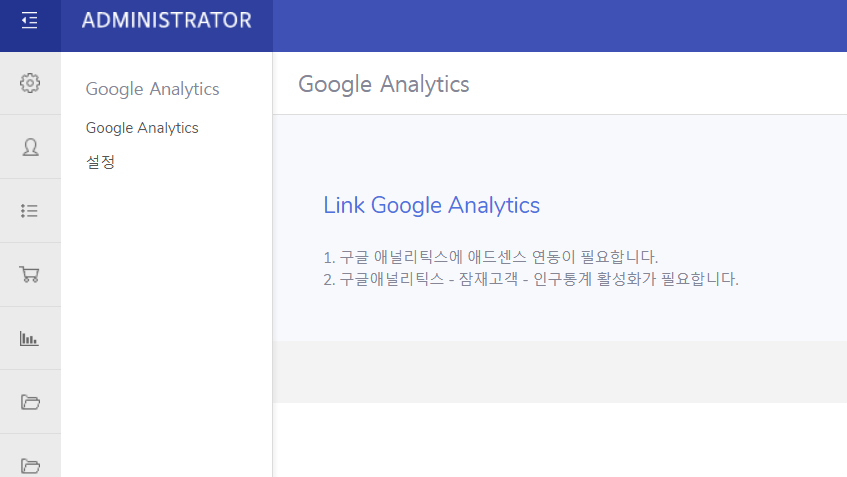Click the gray Google Analytics submenu heading
Image resolution: width=847 pixels, height=477 pixels.
coord(152,89)
